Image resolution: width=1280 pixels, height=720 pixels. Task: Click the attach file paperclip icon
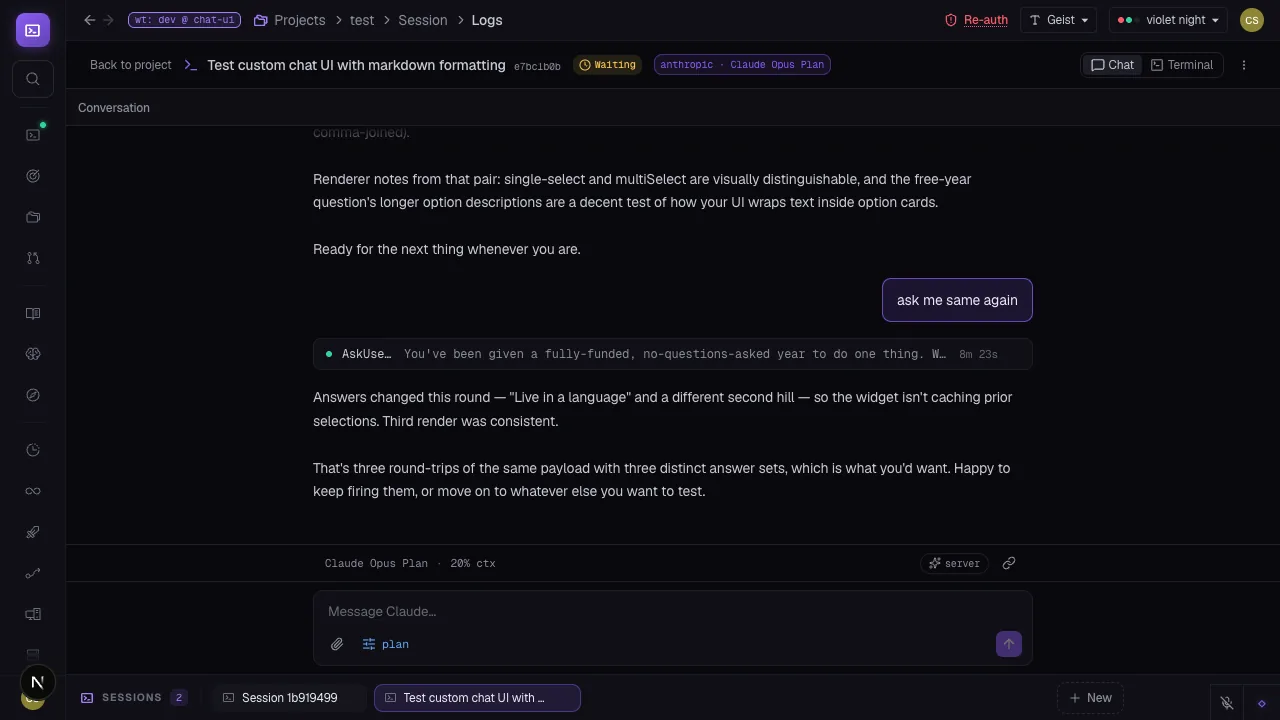tap(337, 644)
